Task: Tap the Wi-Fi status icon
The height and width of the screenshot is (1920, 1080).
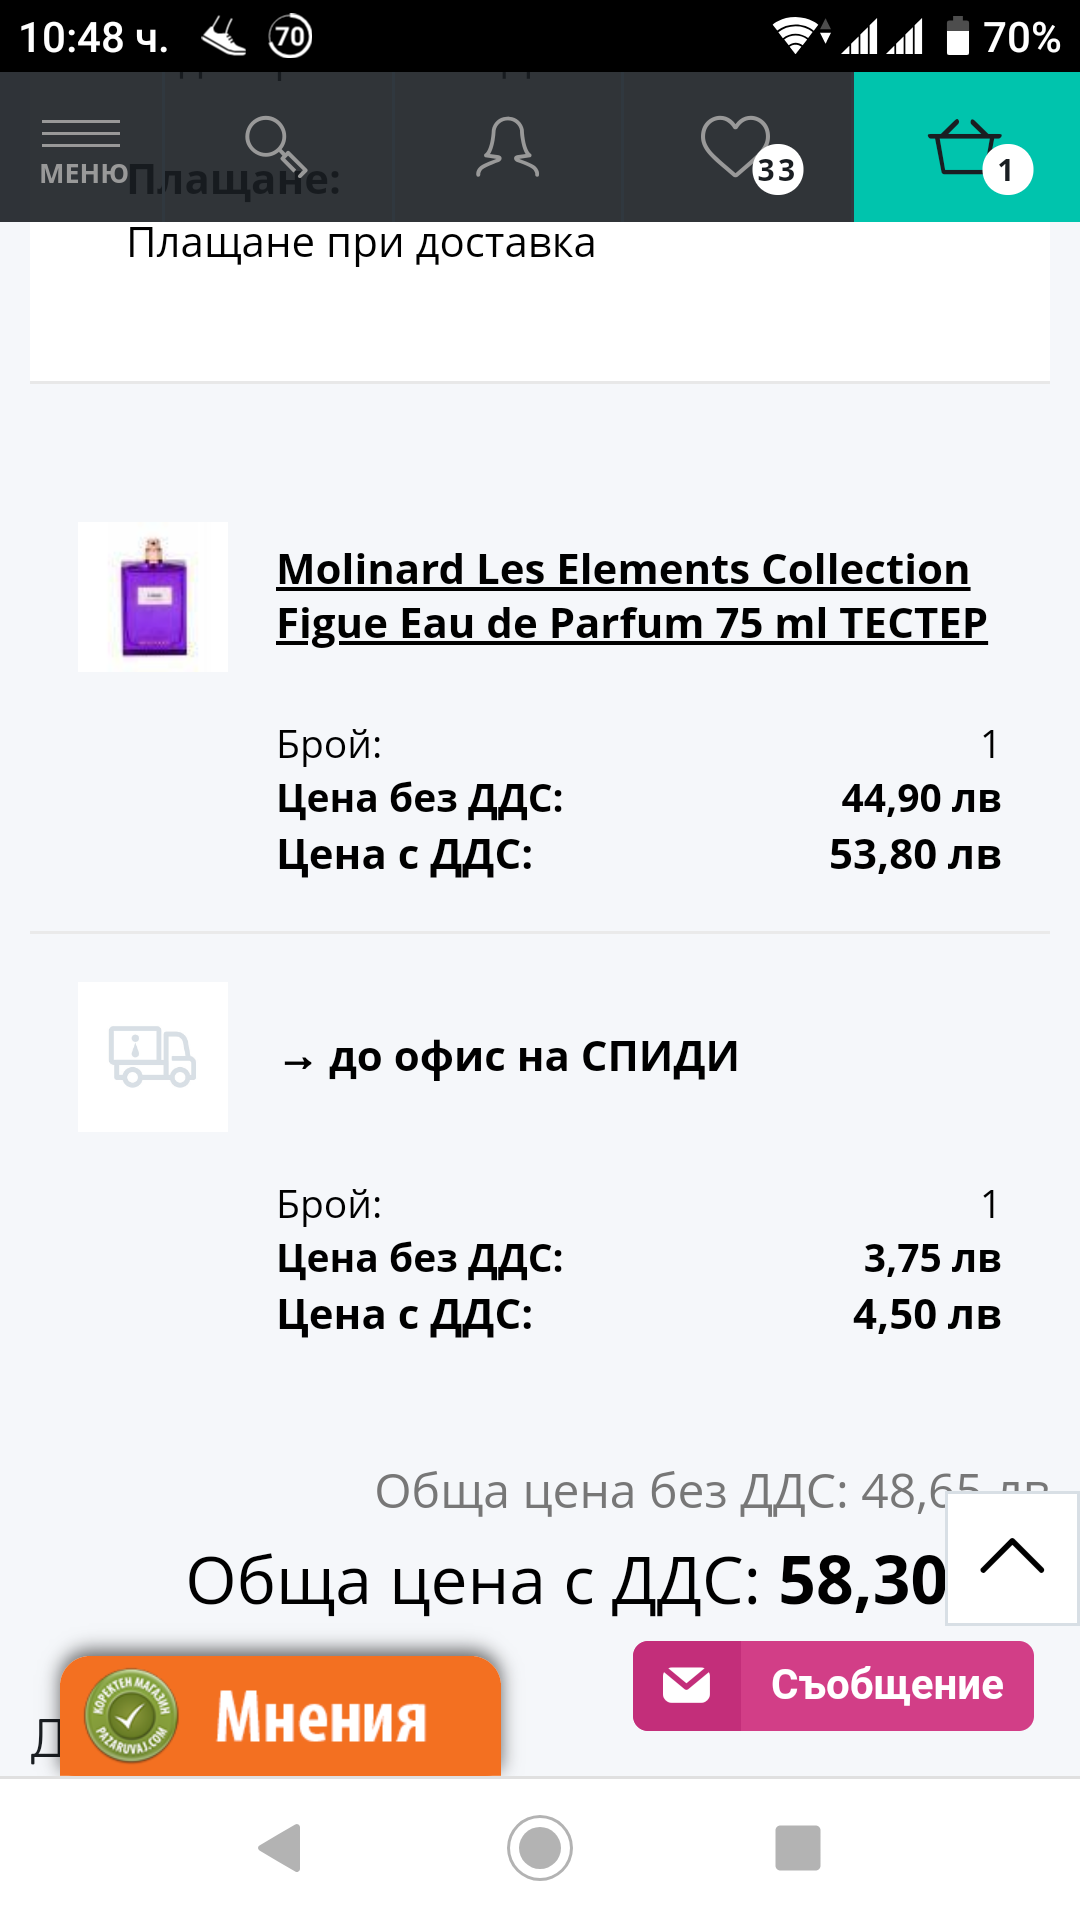Action: click(797, 37)
